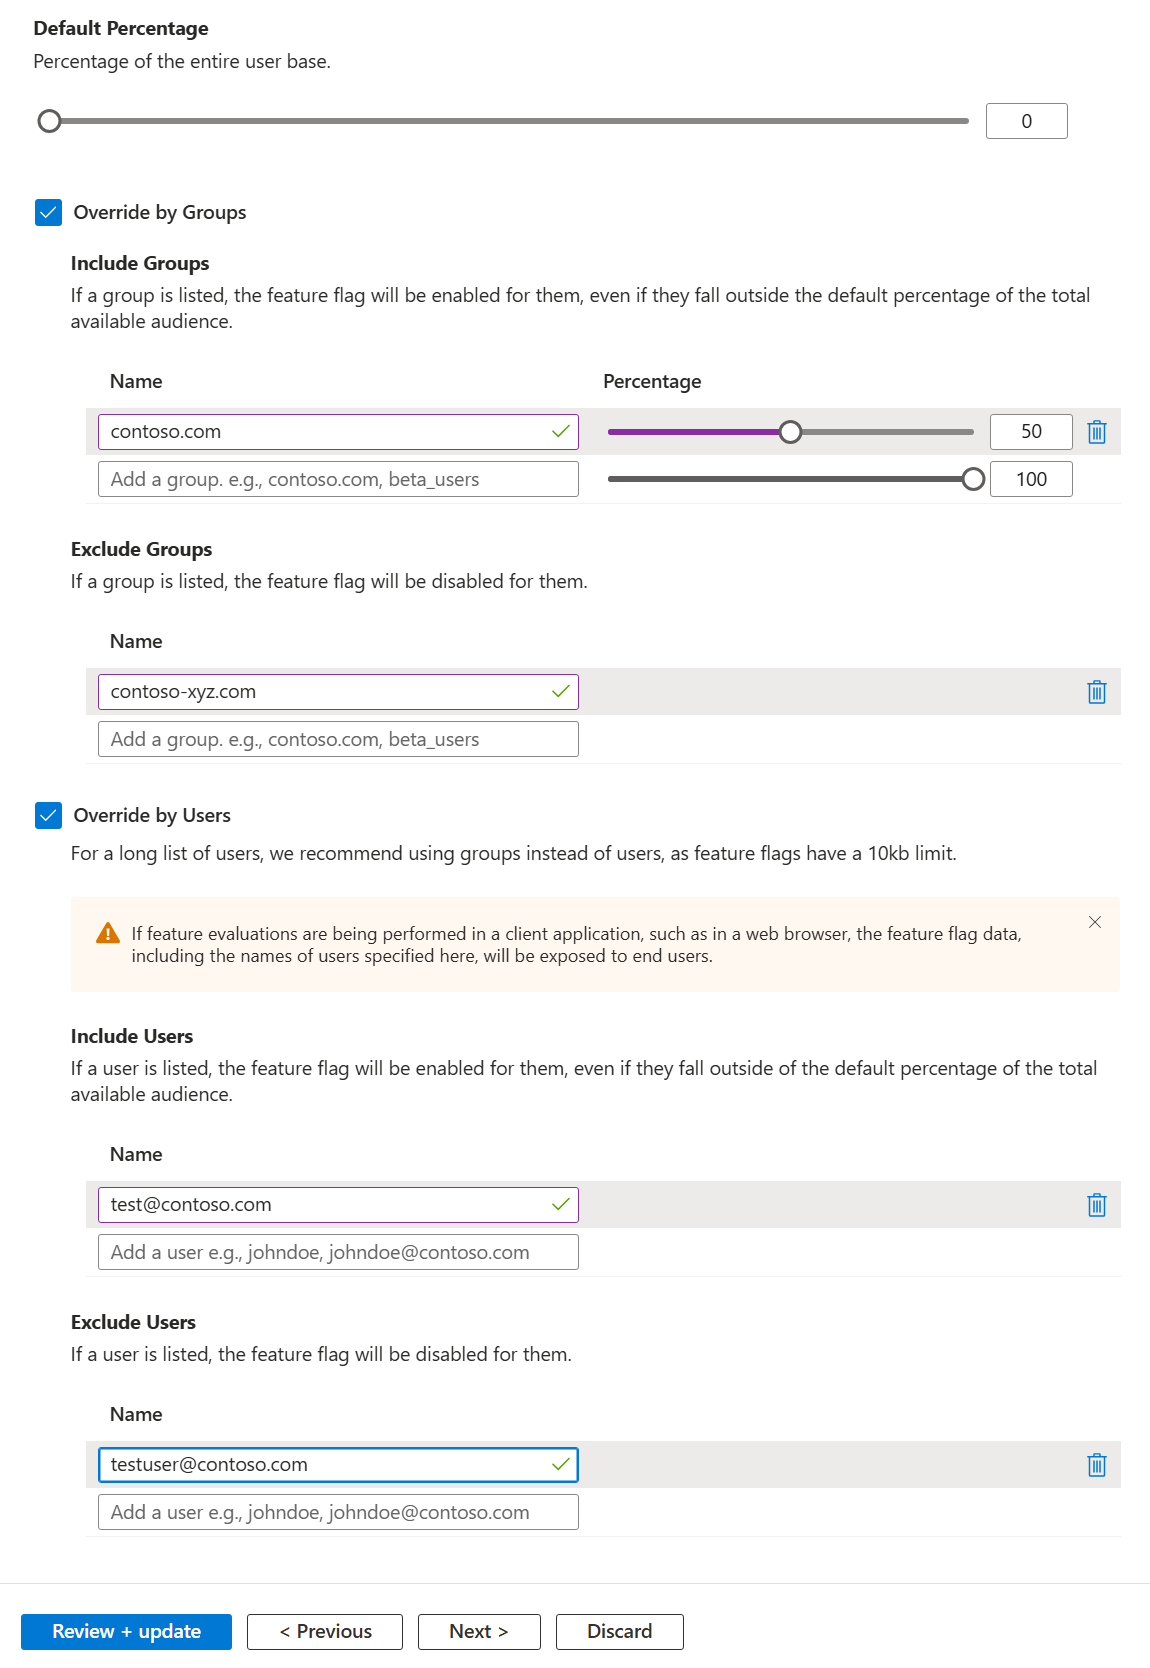Remove test@contoso.com from included users
The image size is (1150, 1668).
click(x=1097, y=1205)
